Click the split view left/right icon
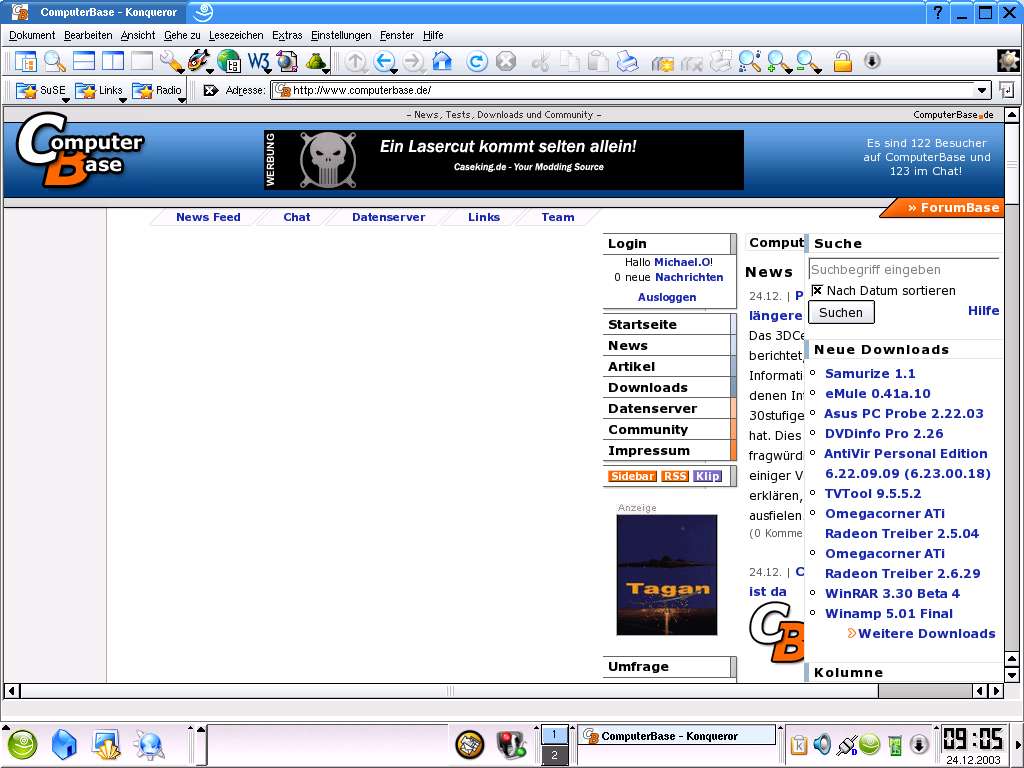Screen dimensions: 1024x768 113,61
